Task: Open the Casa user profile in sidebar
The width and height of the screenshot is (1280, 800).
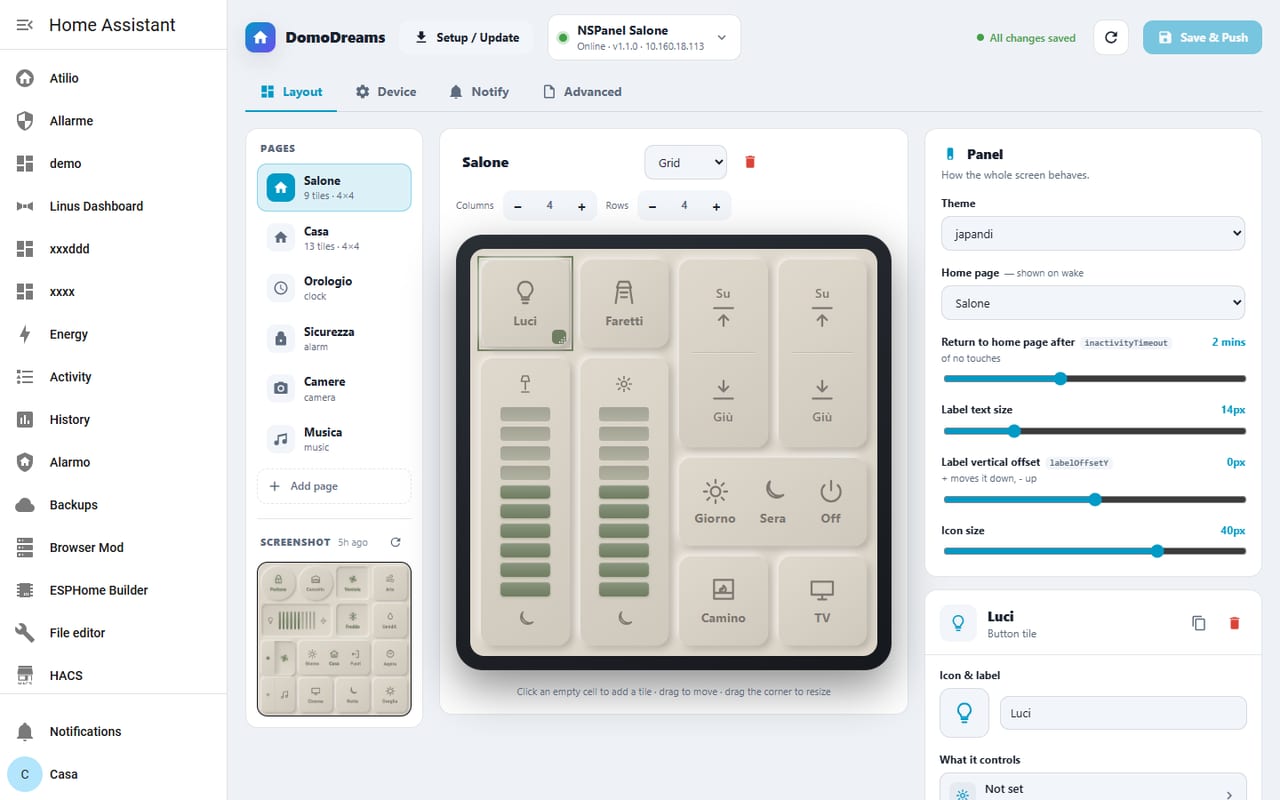Action: coord(113,774)
